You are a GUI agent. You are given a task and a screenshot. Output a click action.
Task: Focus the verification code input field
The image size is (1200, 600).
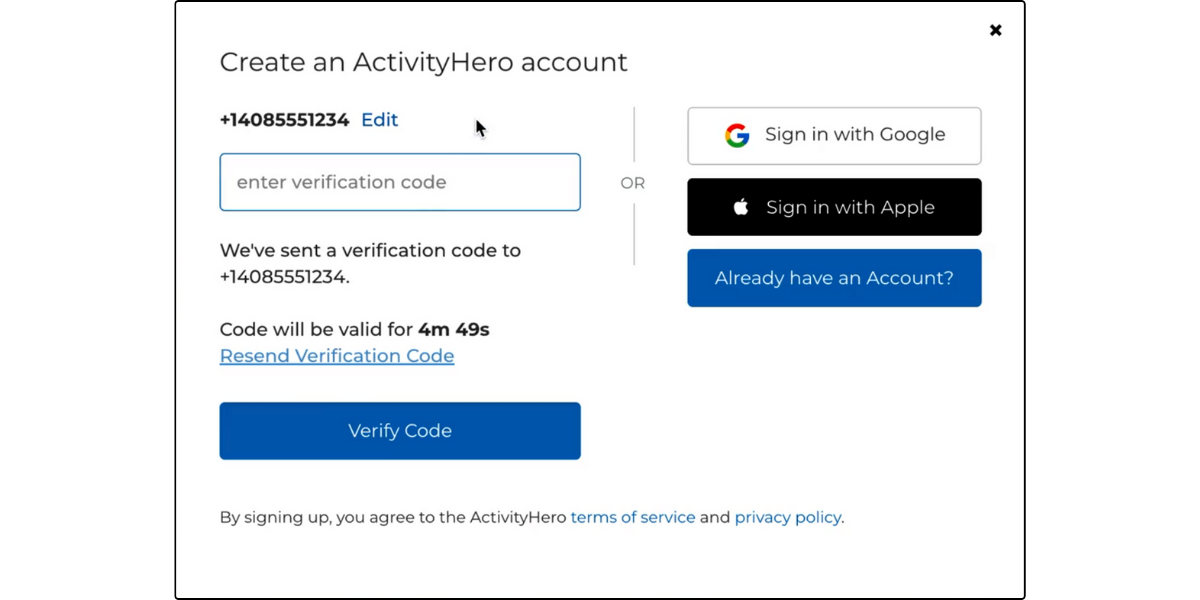click(400, 182)
